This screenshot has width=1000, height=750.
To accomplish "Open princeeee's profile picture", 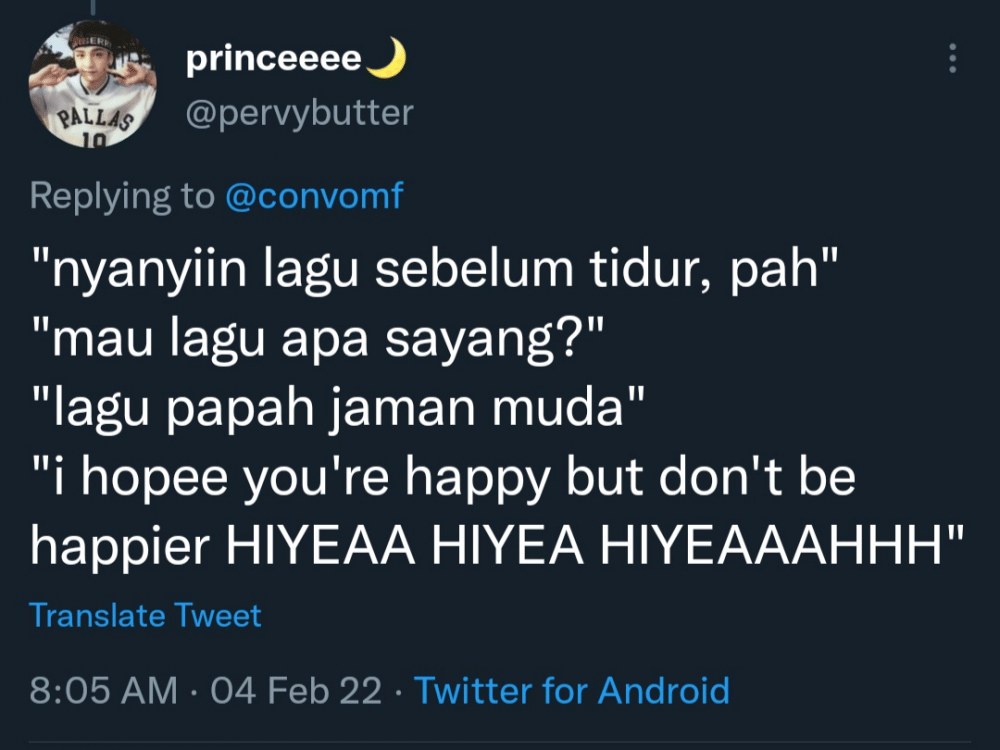I will (x=91, y=84).
